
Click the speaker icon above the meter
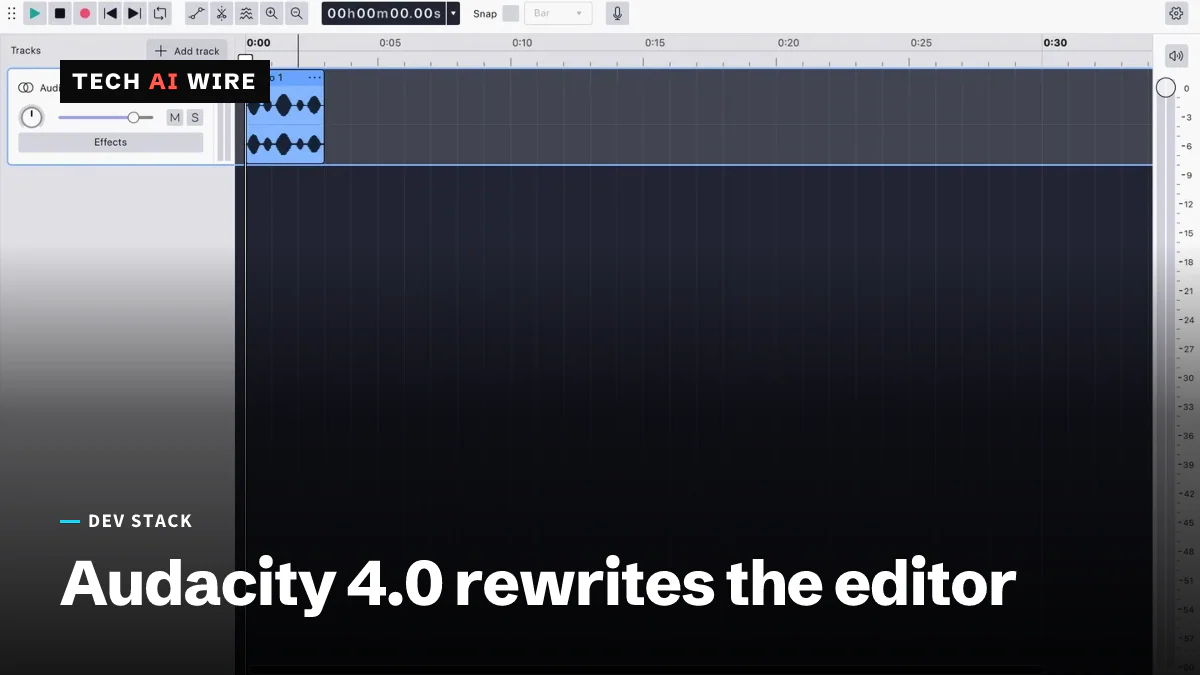pos(1176,55)
